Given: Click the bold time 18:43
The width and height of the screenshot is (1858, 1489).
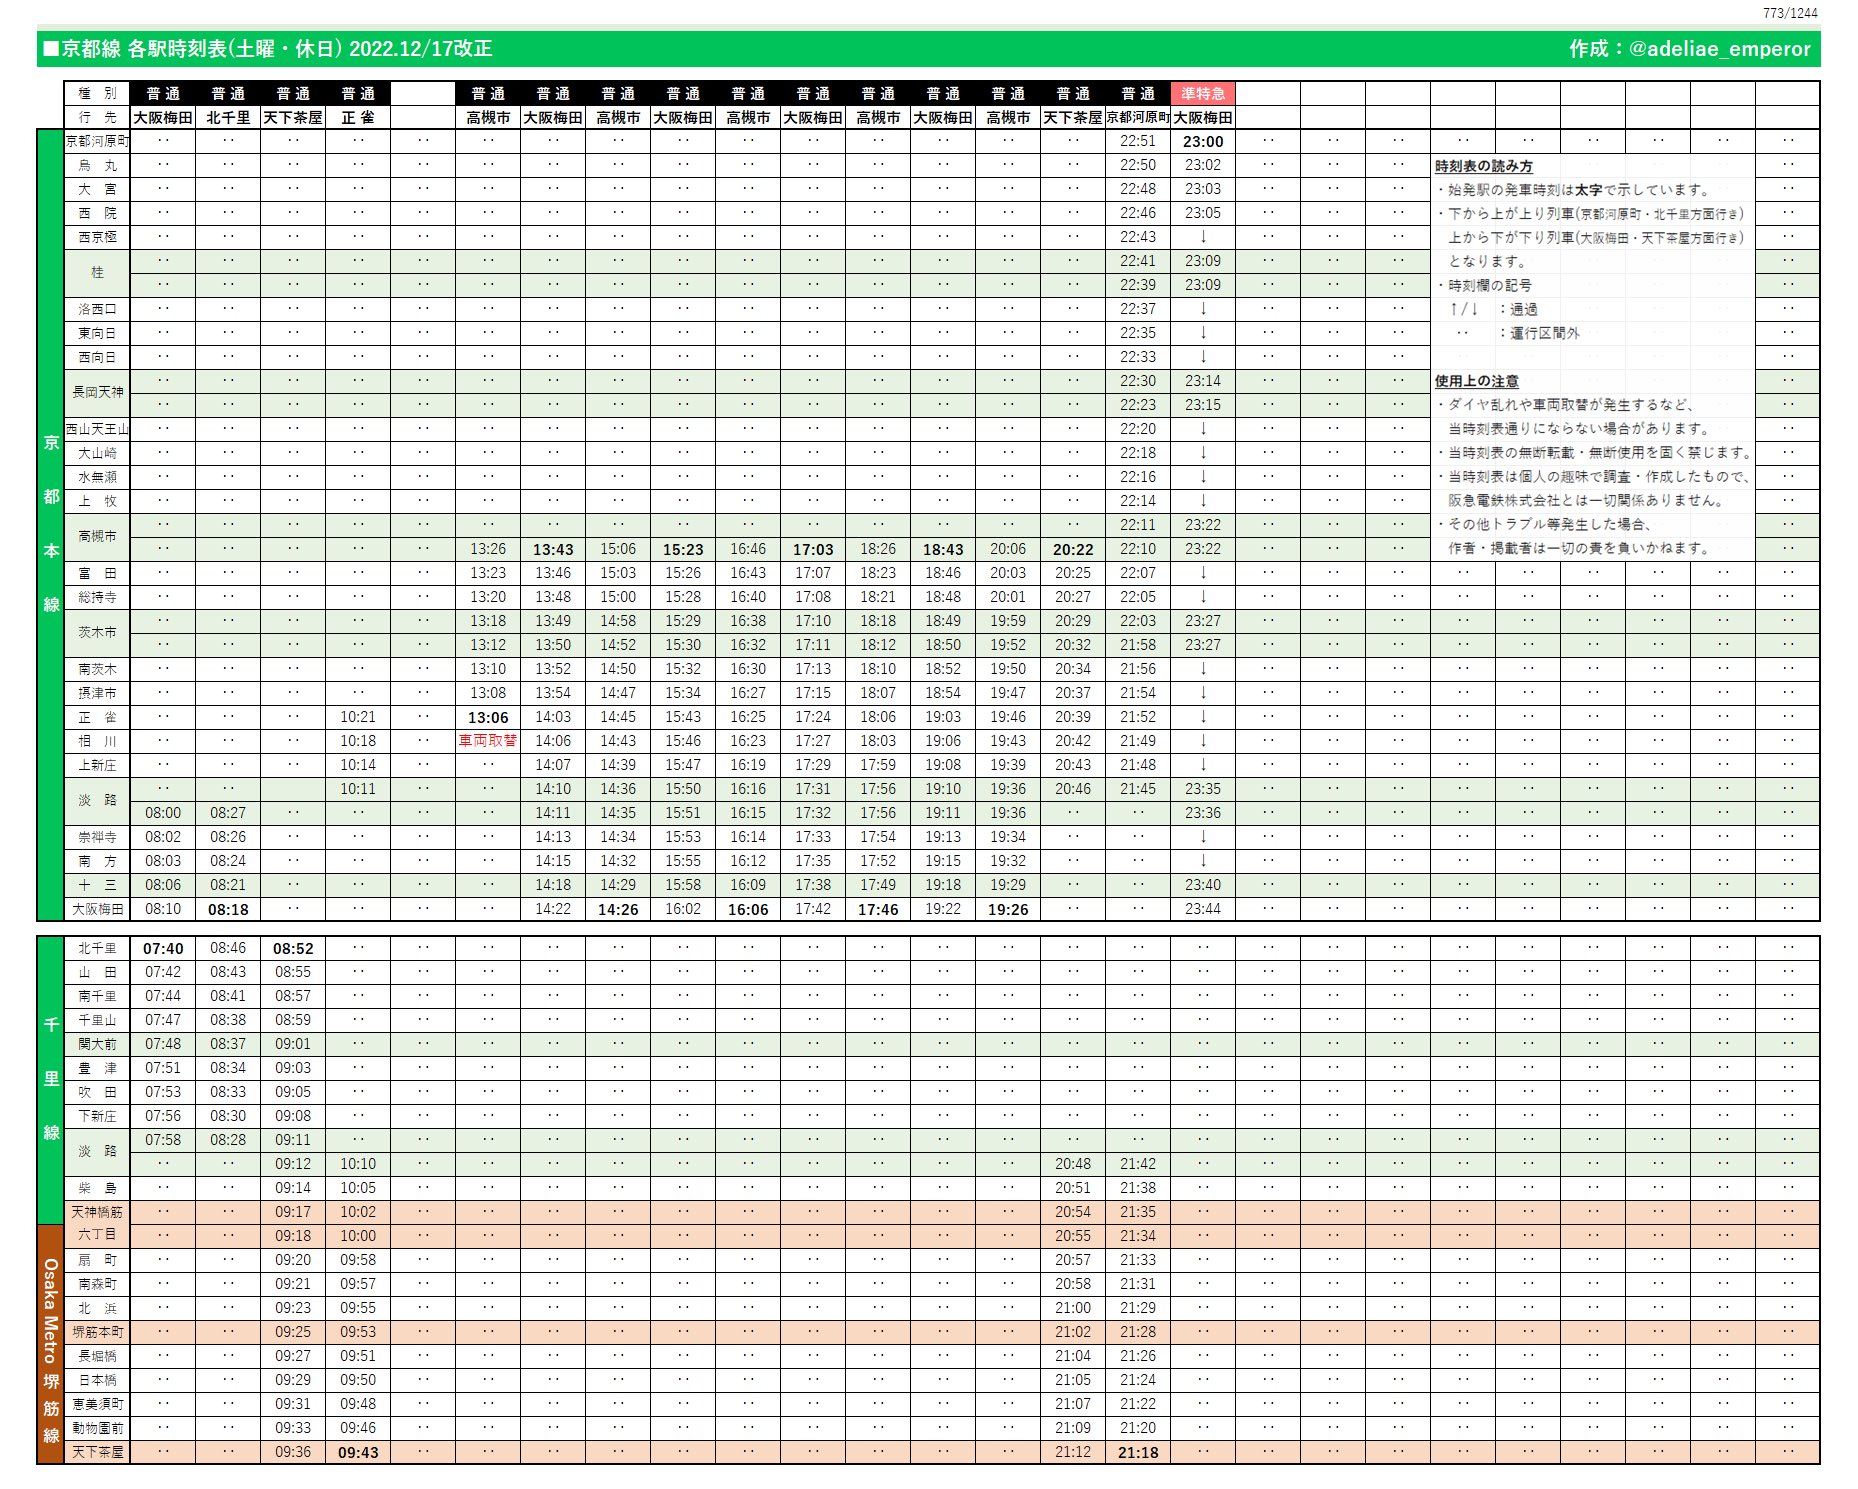Looking at the screenshot, I should tap(943, 549).
